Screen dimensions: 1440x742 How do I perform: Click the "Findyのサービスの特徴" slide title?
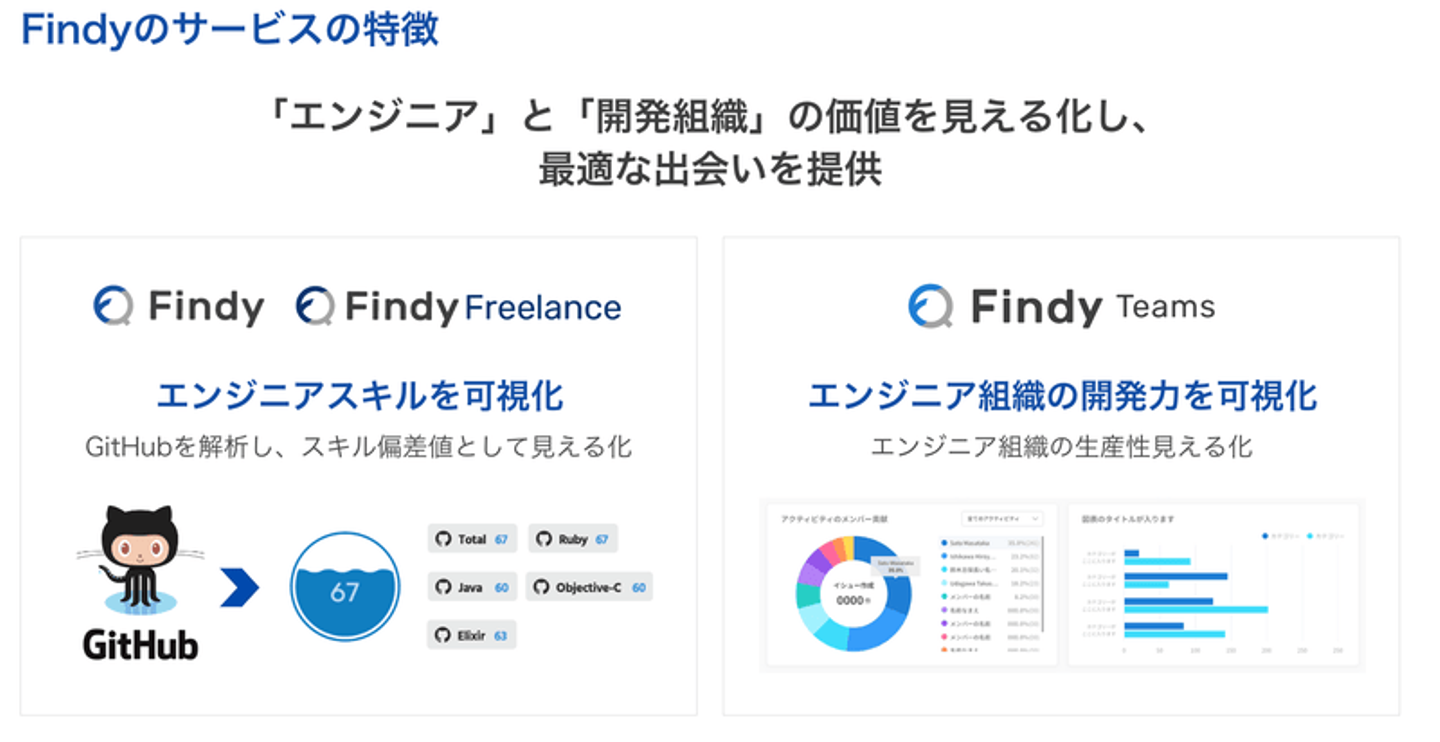click(x=229, y=29)
